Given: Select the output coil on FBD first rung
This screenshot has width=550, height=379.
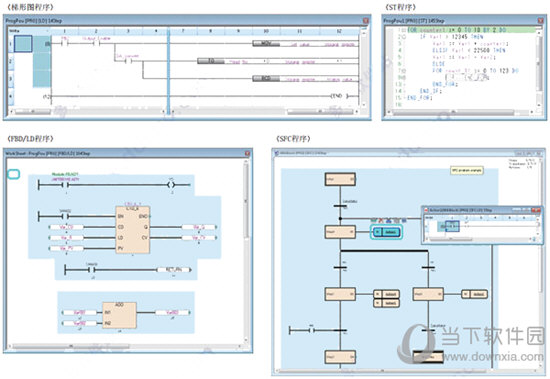Looking at the screenshot, I should point(171,185).
